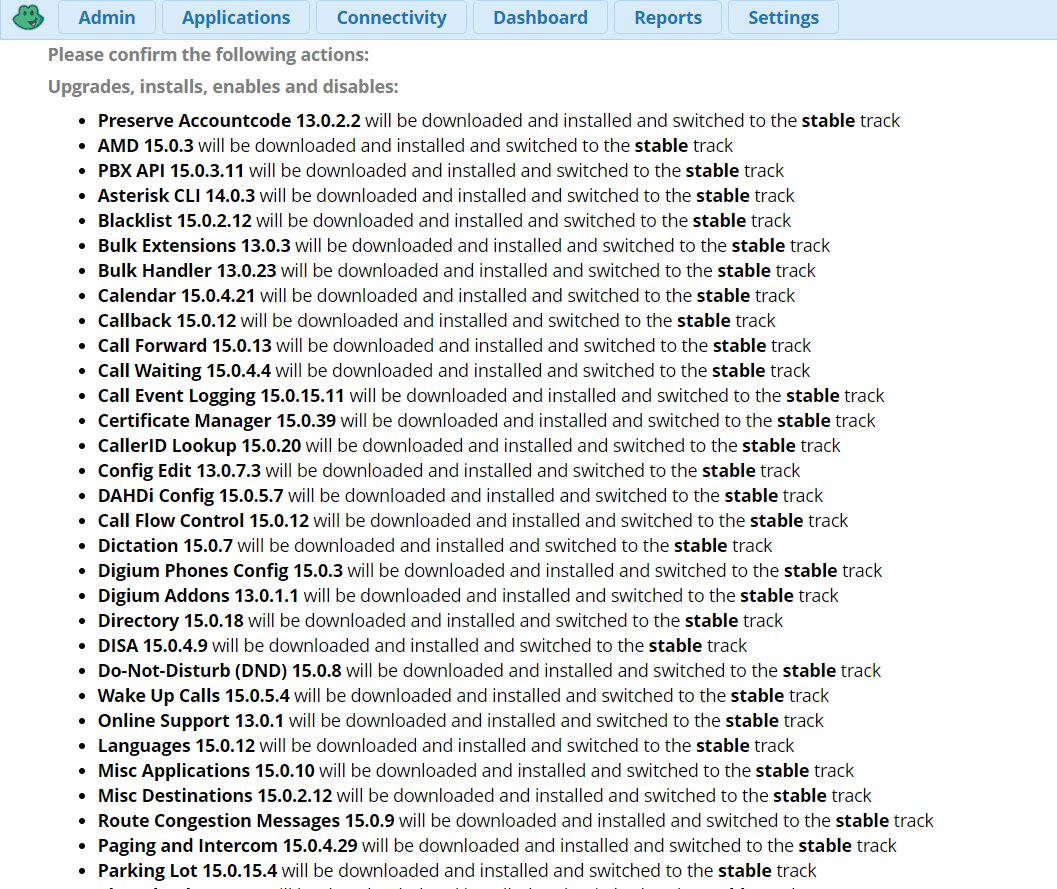This screenshot has height=889, width=1057.
Task: Open the Settings menu
Action: point(783,18)
